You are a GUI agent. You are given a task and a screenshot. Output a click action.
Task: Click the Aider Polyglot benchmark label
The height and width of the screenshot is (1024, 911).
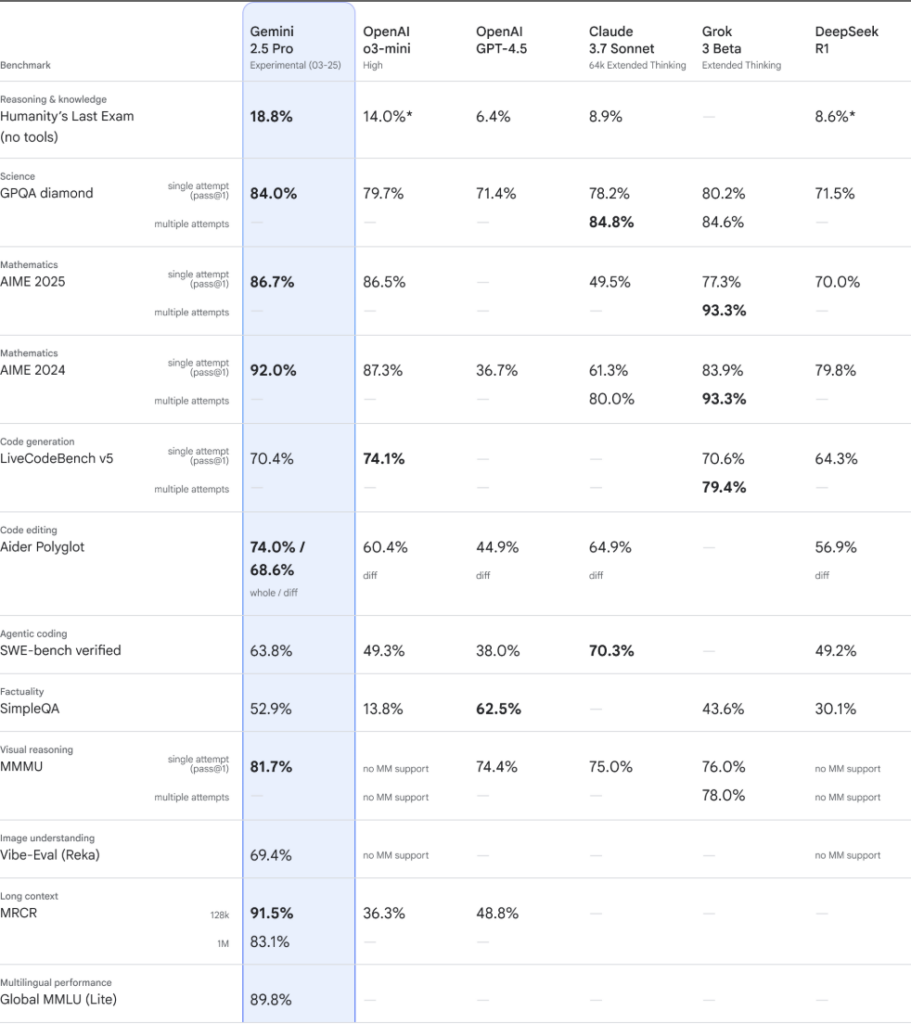42,547
